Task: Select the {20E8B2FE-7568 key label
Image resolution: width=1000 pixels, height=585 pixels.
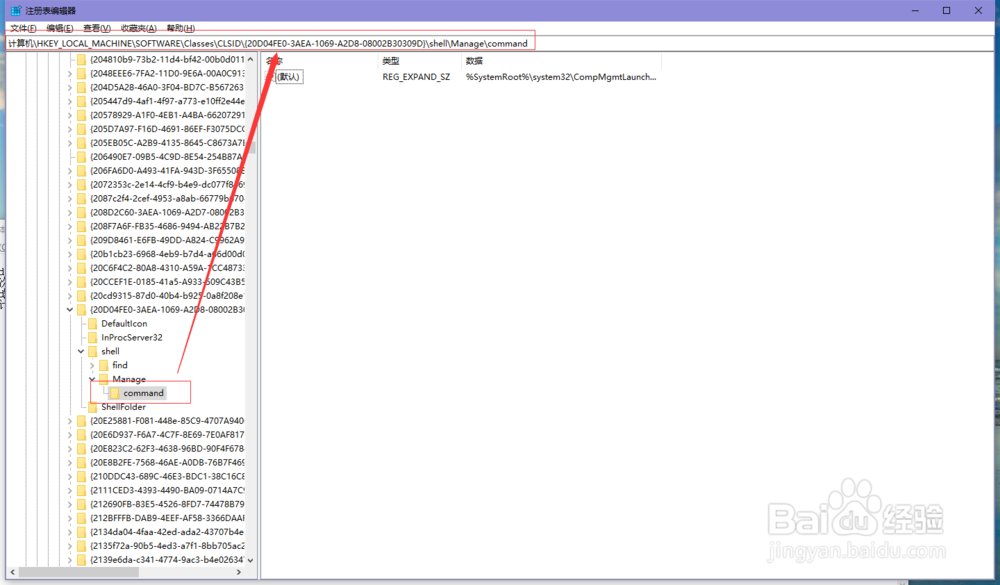Action: [167, 463]
